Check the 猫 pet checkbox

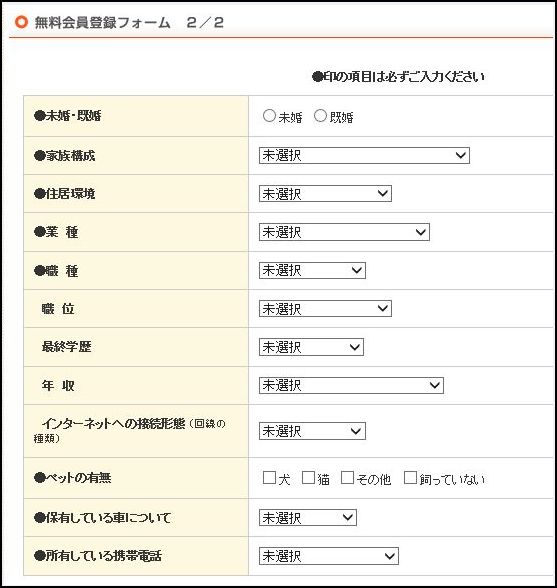(x=308, y=477)
